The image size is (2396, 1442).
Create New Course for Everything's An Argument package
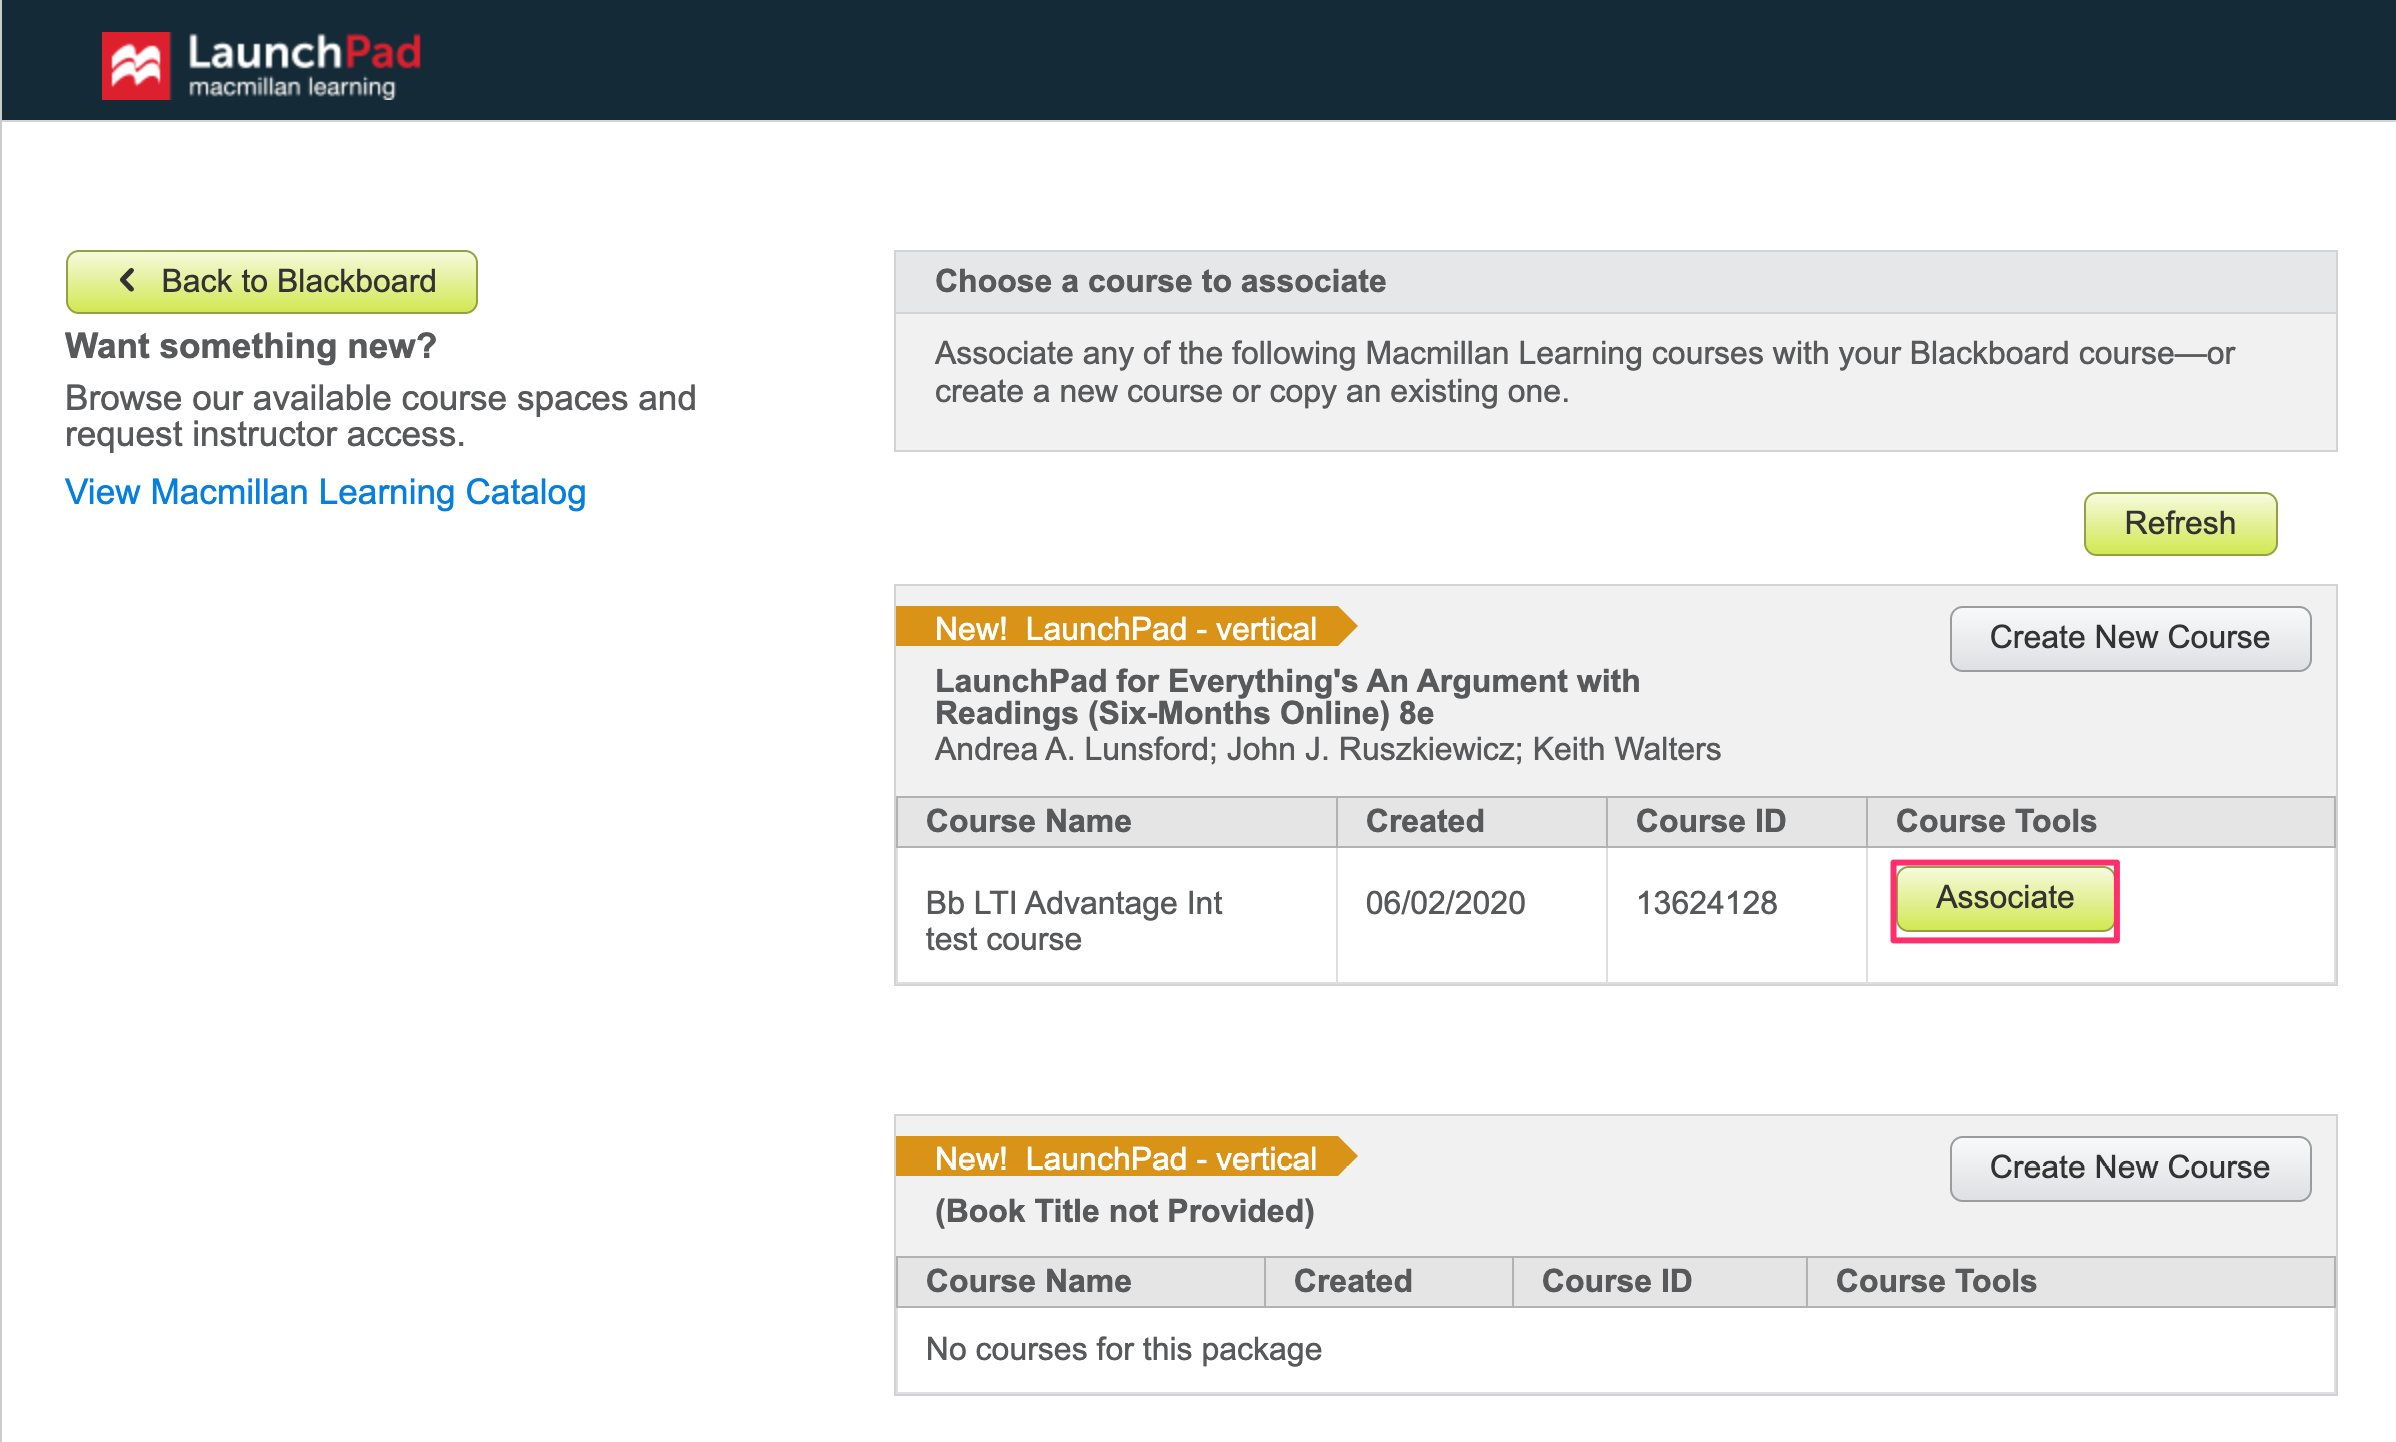tap(2129, 637)
